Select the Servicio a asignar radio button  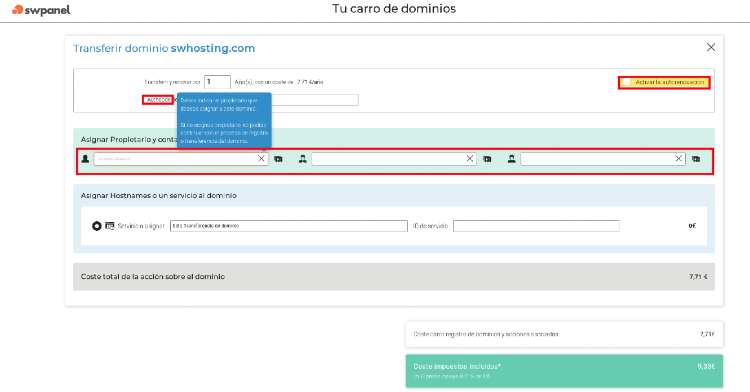97,226
